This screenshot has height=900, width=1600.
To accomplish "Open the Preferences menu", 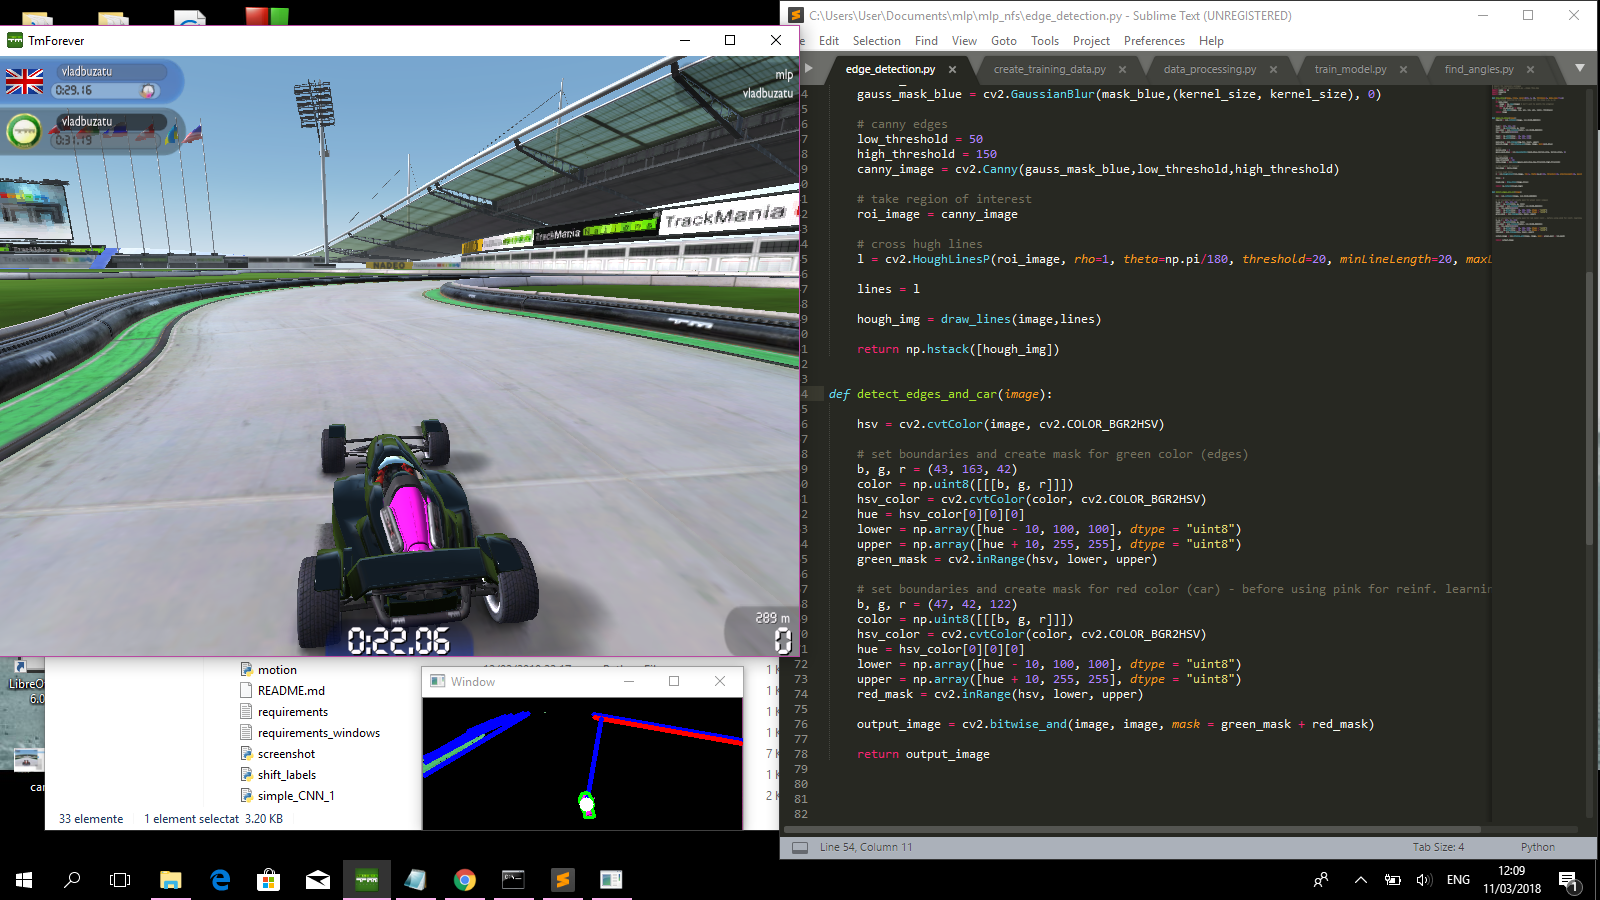I will [x=1154, y=41].
